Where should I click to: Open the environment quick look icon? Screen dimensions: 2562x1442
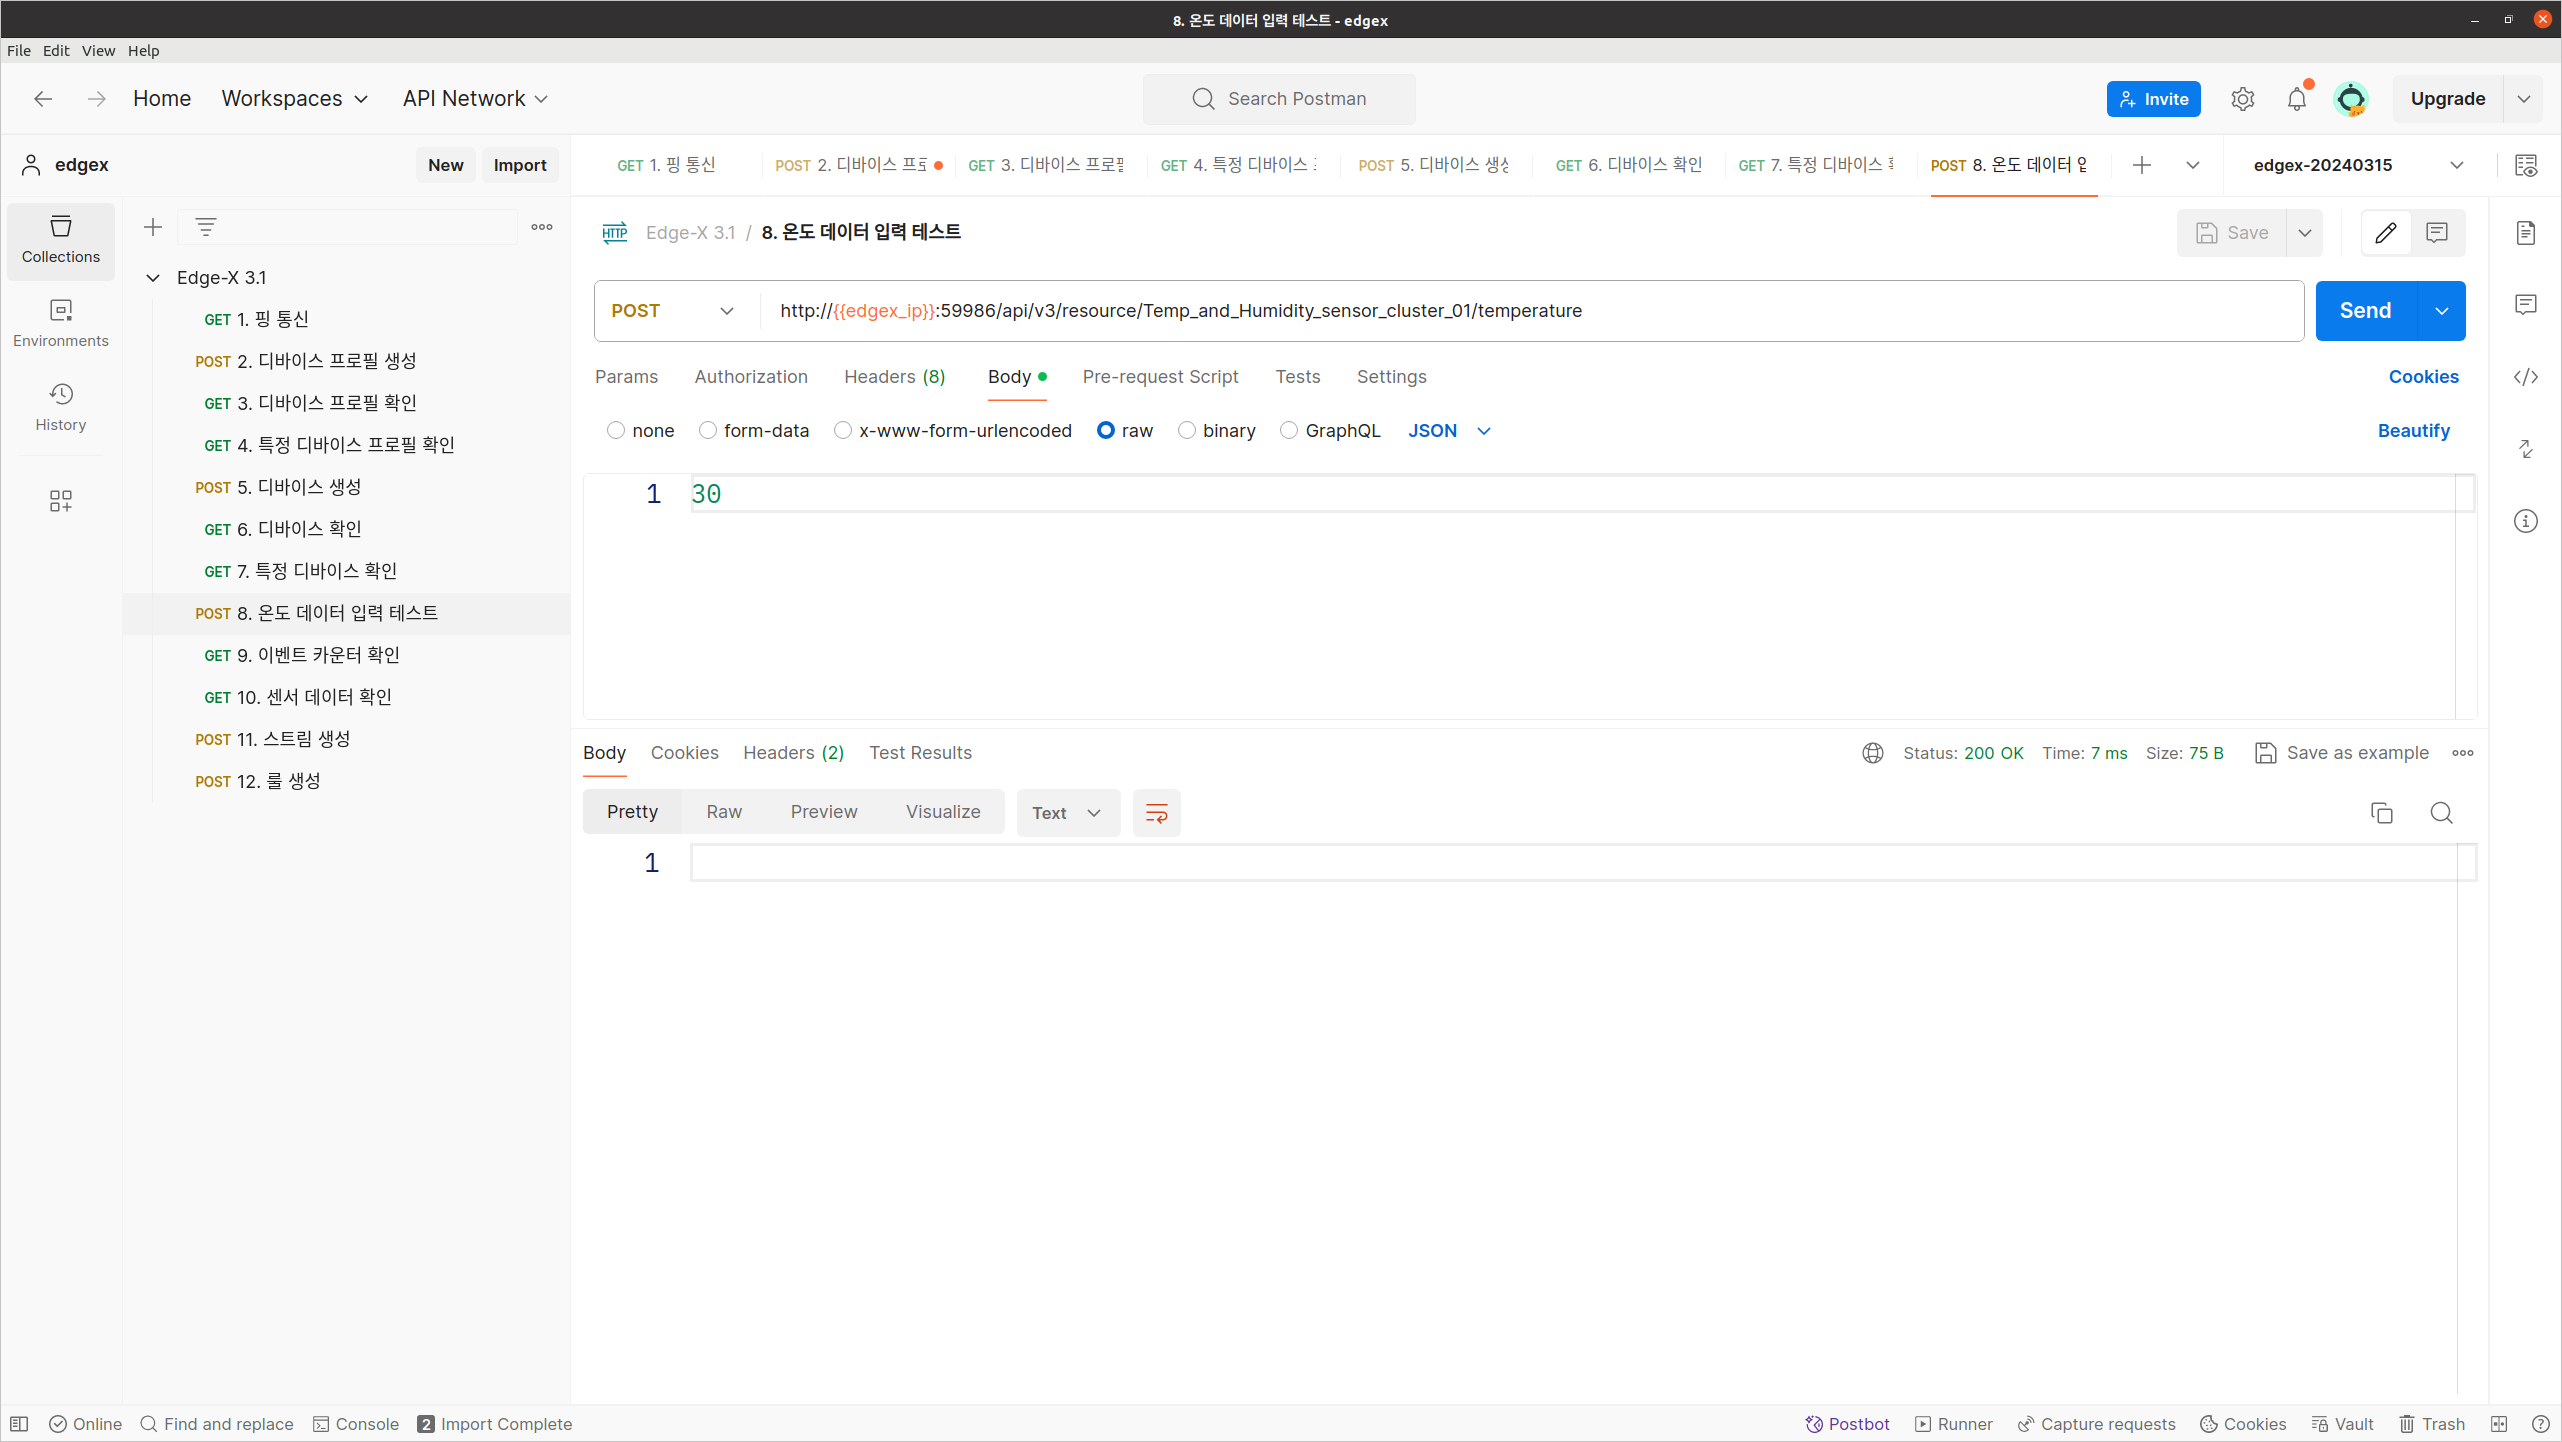click(2526, 166)
